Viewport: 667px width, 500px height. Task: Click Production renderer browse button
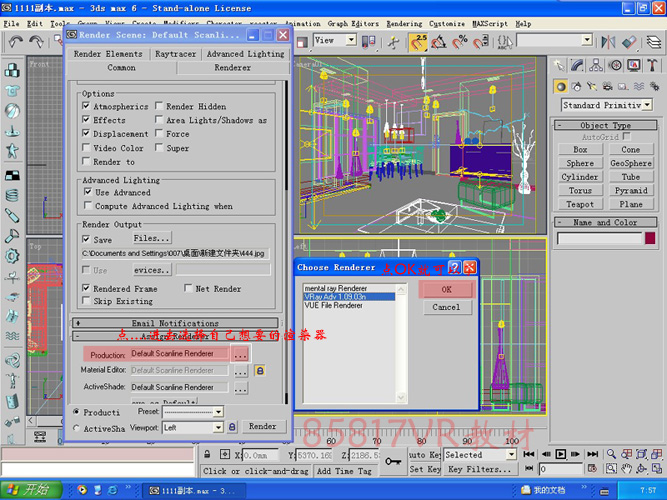(x=240, y=354)
